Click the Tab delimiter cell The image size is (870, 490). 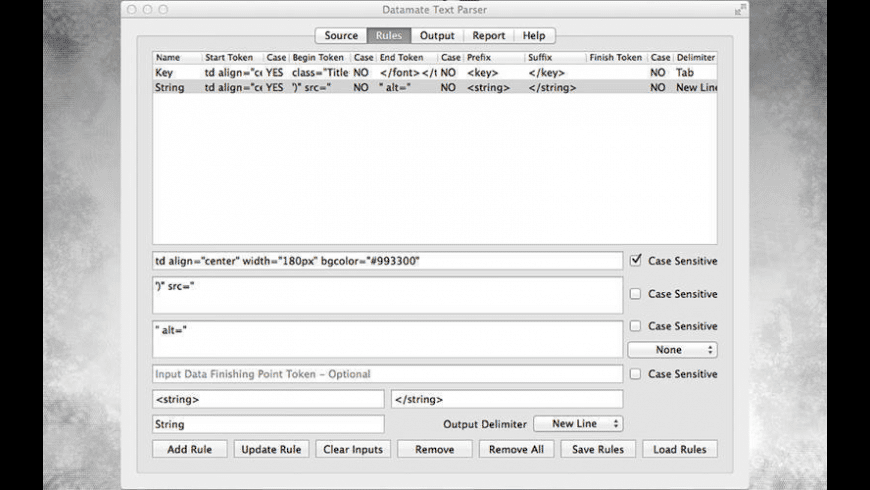[685, 72]
